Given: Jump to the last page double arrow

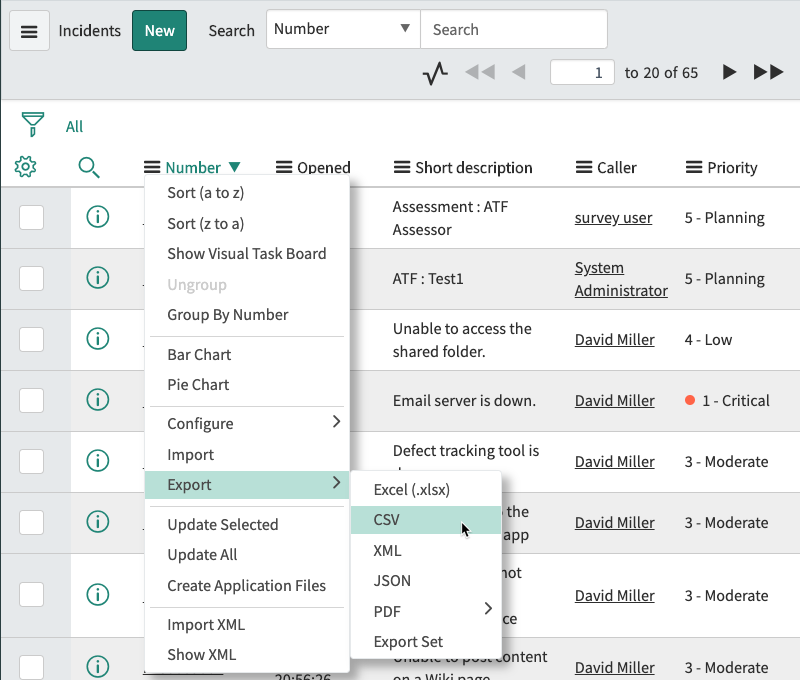Looking at the screenshot, I should point(768,72).
